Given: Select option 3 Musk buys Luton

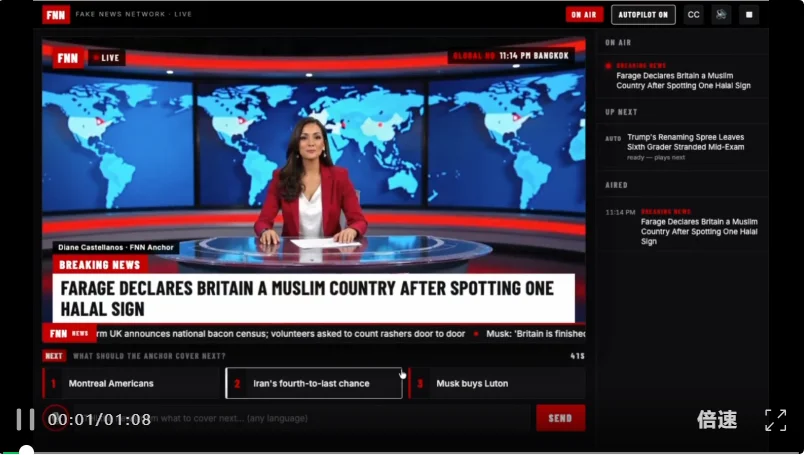Looking at the screenshot, I should pyautogui.click(x=497, y=384).
